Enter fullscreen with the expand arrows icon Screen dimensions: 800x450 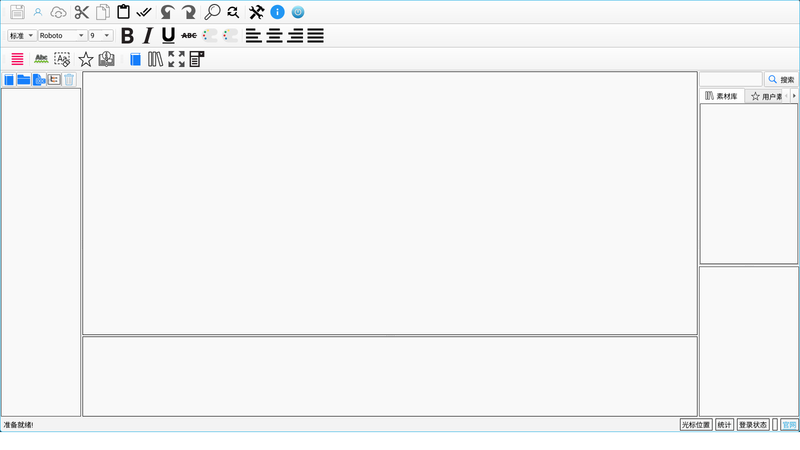point(176,59)
